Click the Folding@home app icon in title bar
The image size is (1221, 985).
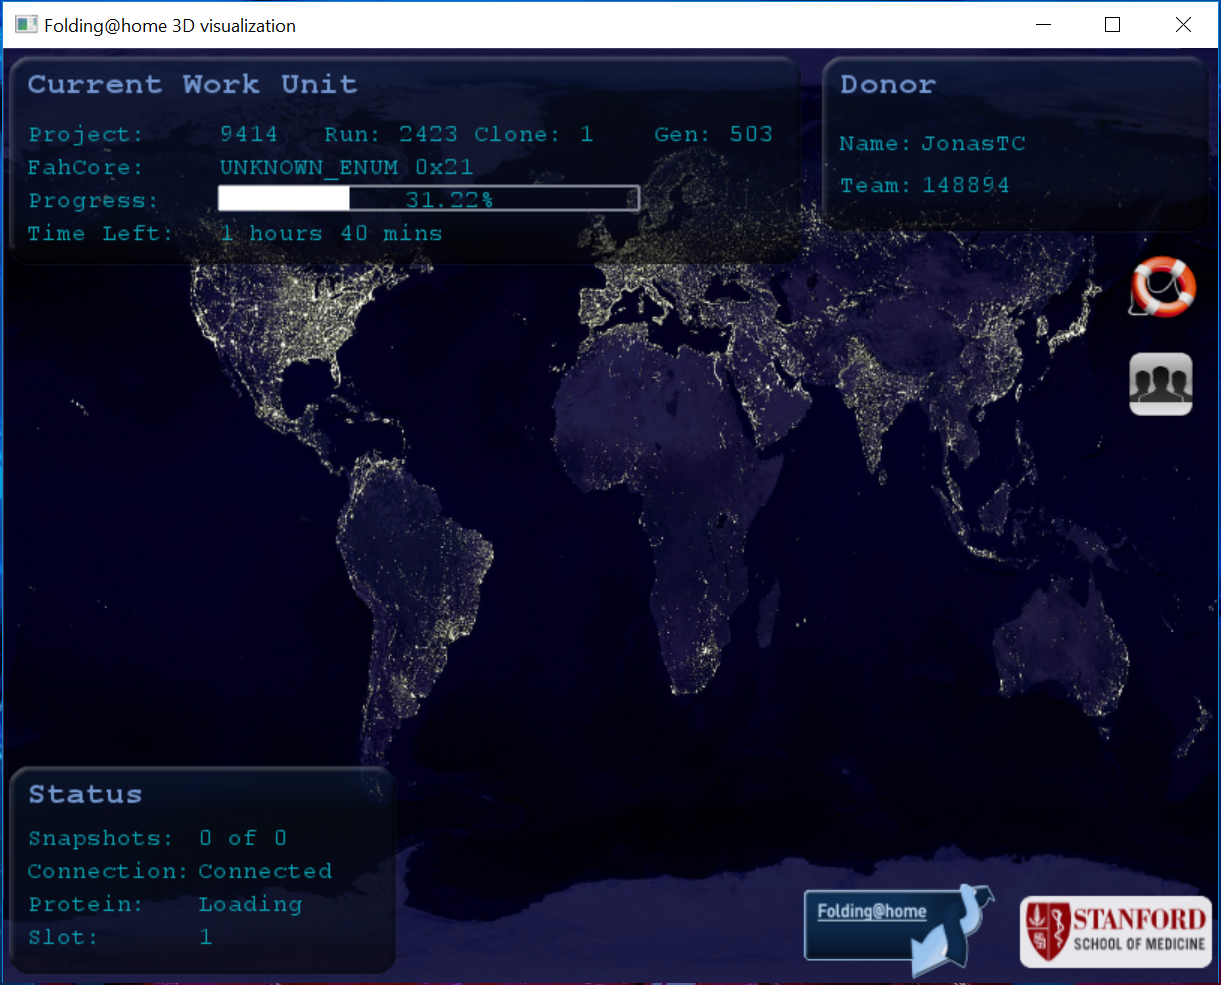click(26, 25)
